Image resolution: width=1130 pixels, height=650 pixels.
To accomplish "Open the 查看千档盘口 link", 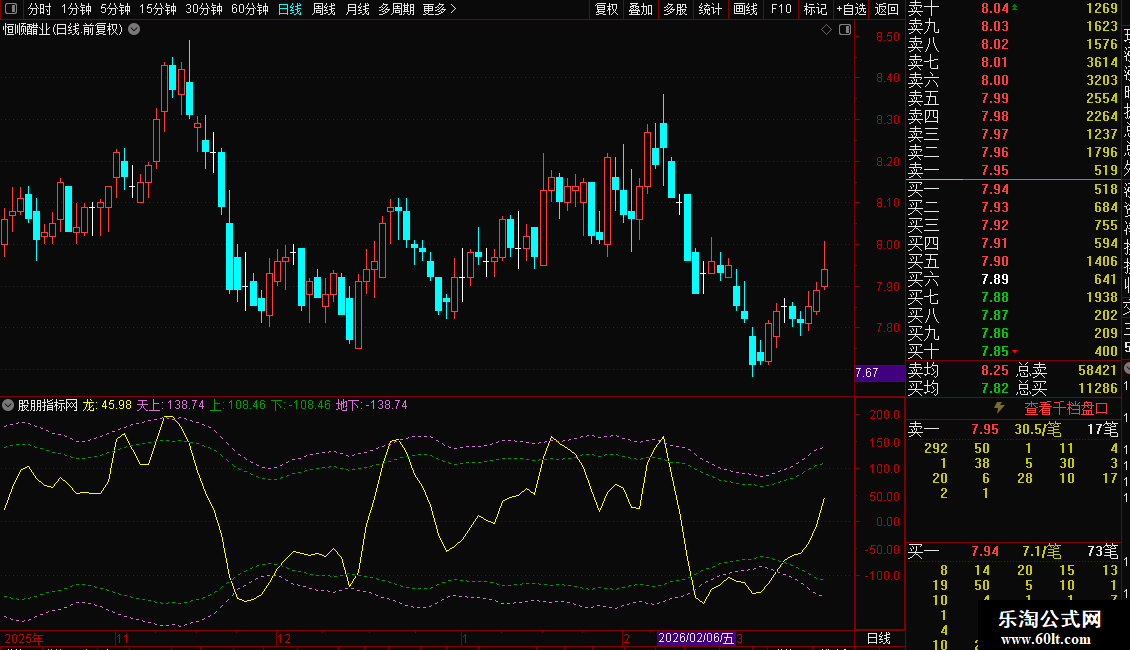I will pyautogui.click(x=1066, y=408).
